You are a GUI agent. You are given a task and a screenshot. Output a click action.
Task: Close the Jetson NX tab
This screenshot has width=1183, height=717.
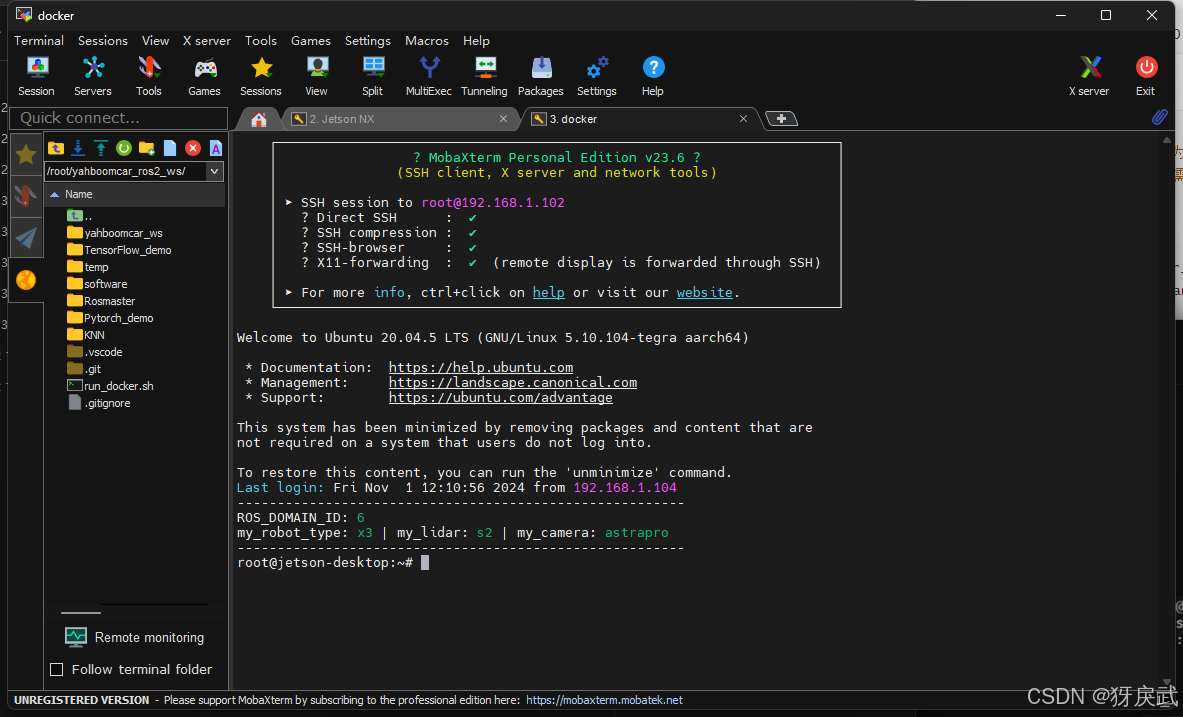pos(503,118)
